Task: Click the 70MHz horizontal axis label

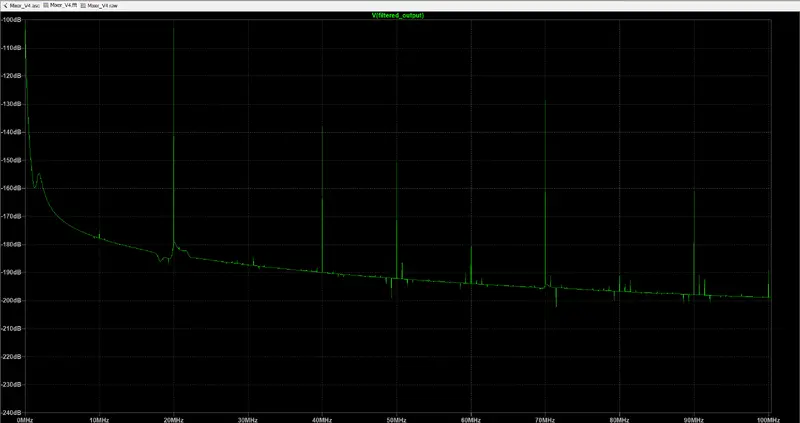Action: [x=545, y=420]
